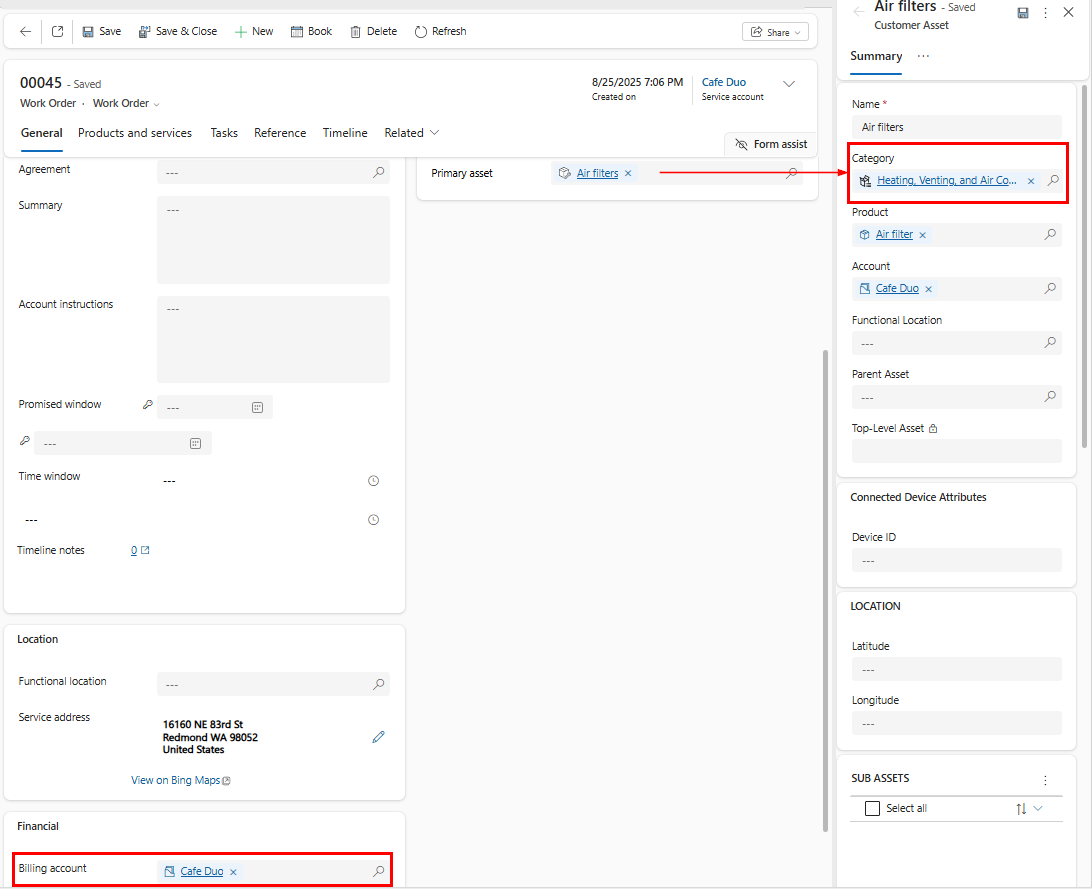Click the Time window clock icon
The height and width of the screenshot is (889, 1092).
tap(373, 481)
